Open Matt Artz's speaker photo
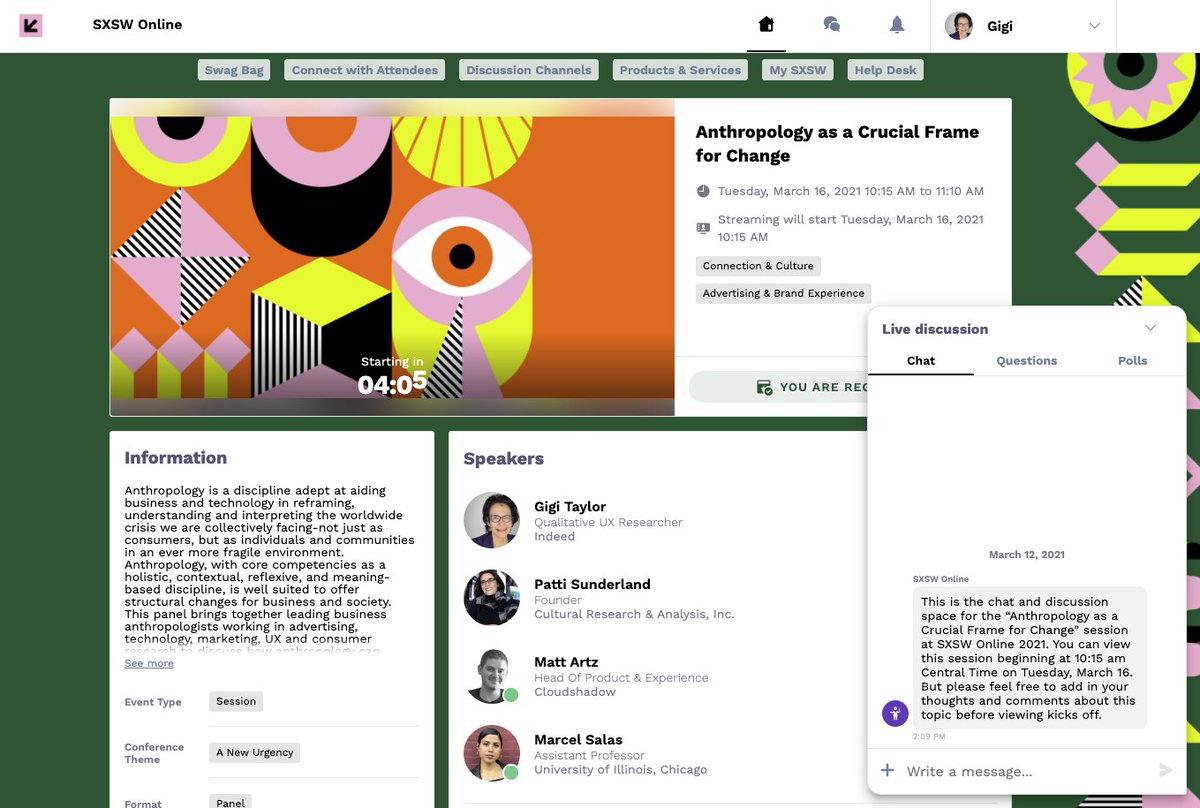This screenshot has height=808, width=1200. tap(492, 676)
